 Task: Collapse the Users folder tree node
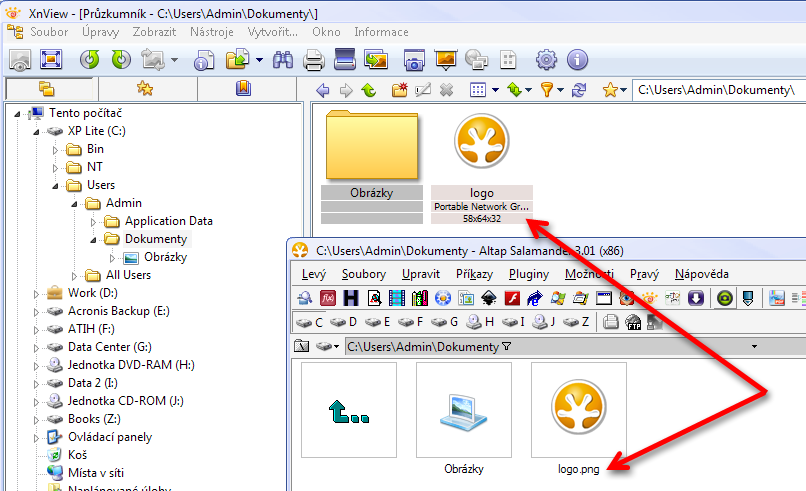tap(55, 186)
